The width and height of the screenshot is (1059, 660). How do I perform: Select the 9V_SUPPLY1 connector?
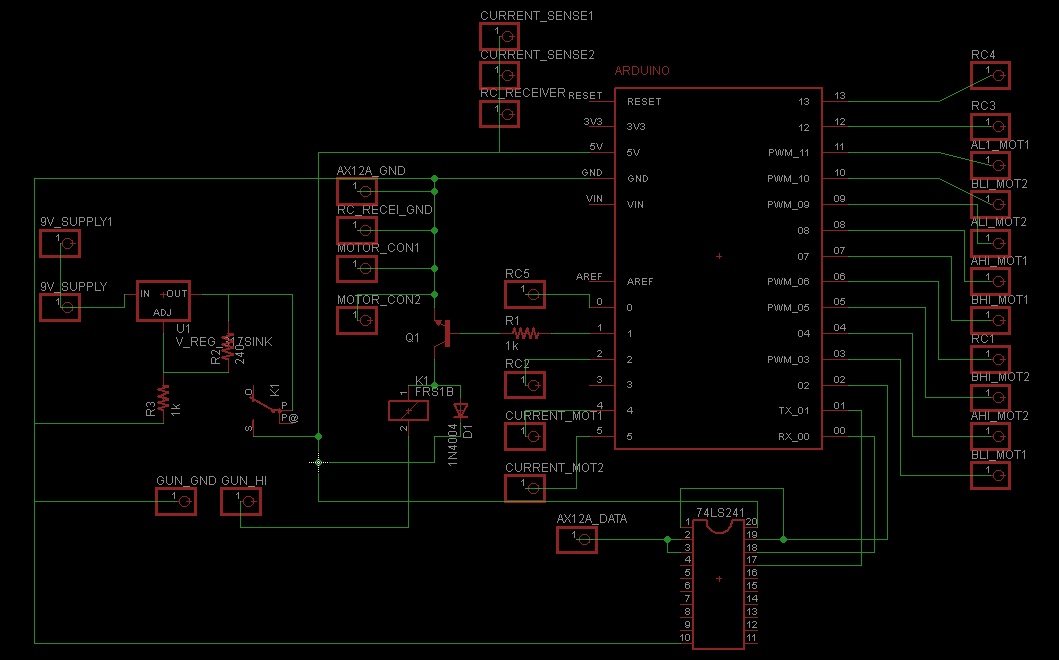pos(60,242)
